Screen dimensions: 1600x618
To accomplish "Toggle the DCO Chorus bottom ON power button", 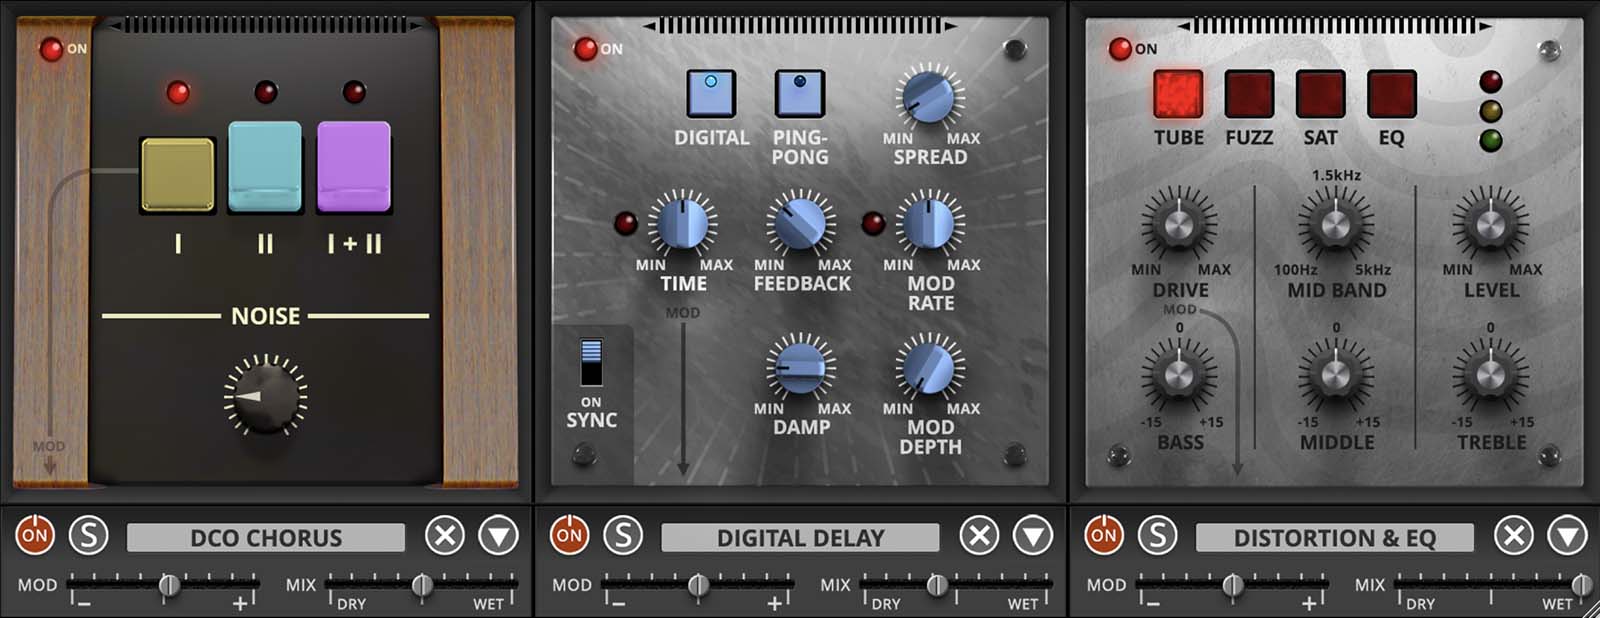I will (35, 536).
